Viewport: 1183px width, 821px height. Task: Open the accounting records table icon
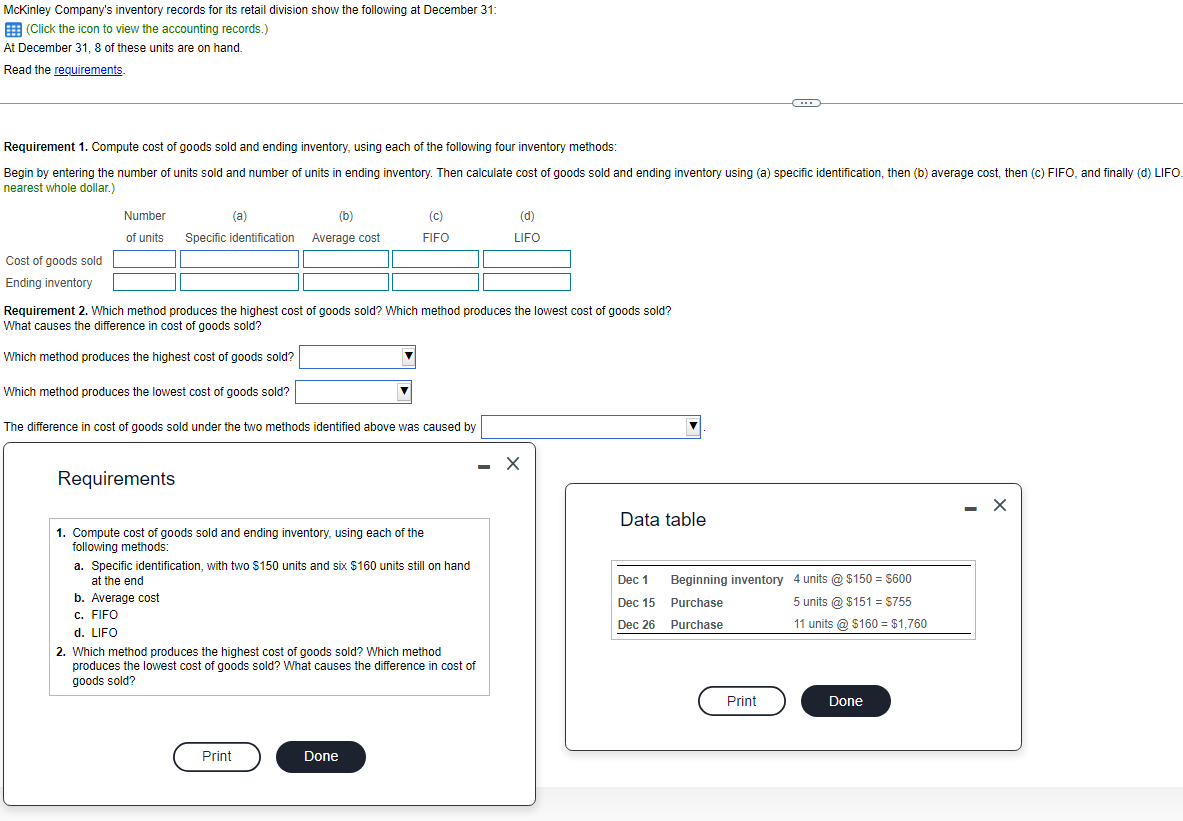[13, 29]
